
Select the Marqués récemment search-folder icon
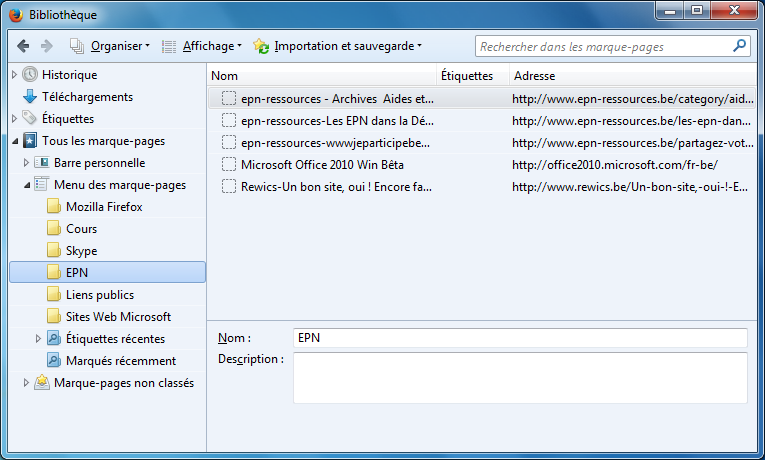[54, 360]
